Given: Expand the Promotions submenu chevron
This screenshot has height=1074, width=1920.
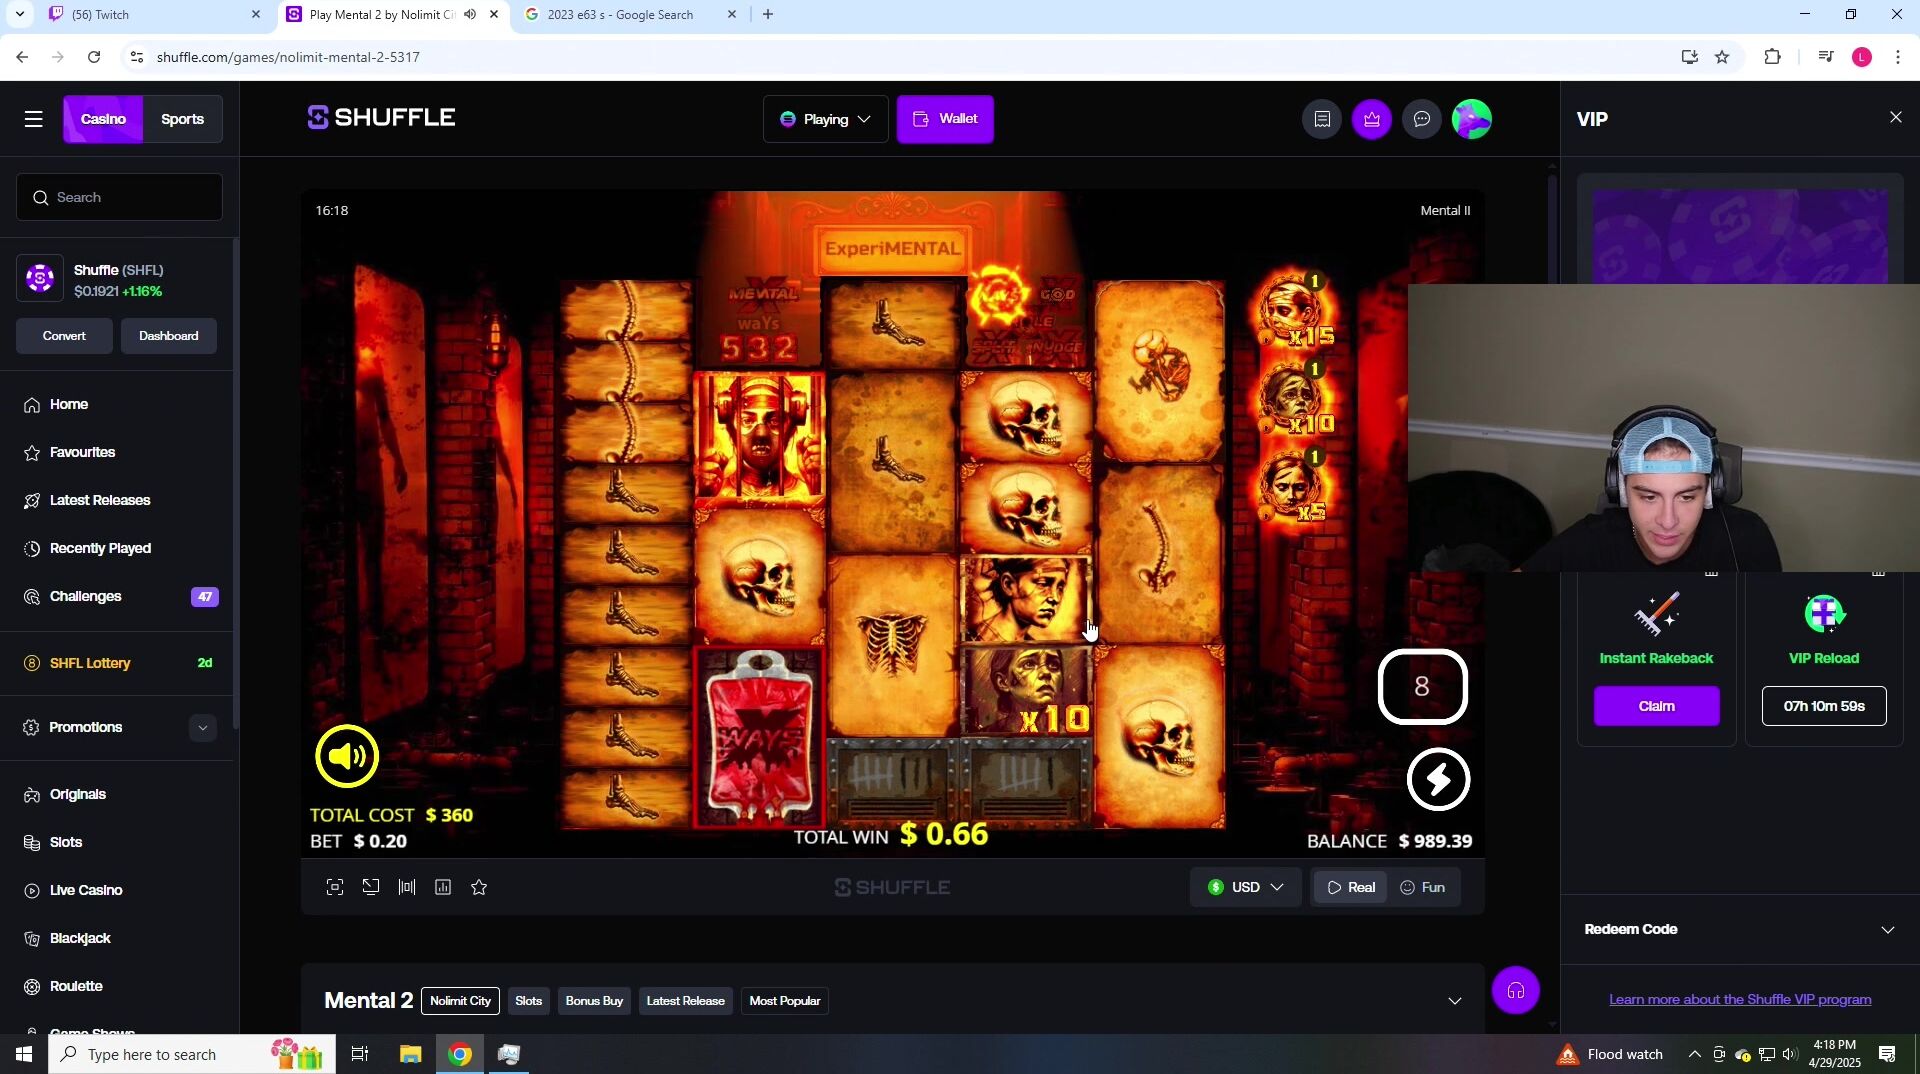Looking at the screenshot, I should click(202, 728).
